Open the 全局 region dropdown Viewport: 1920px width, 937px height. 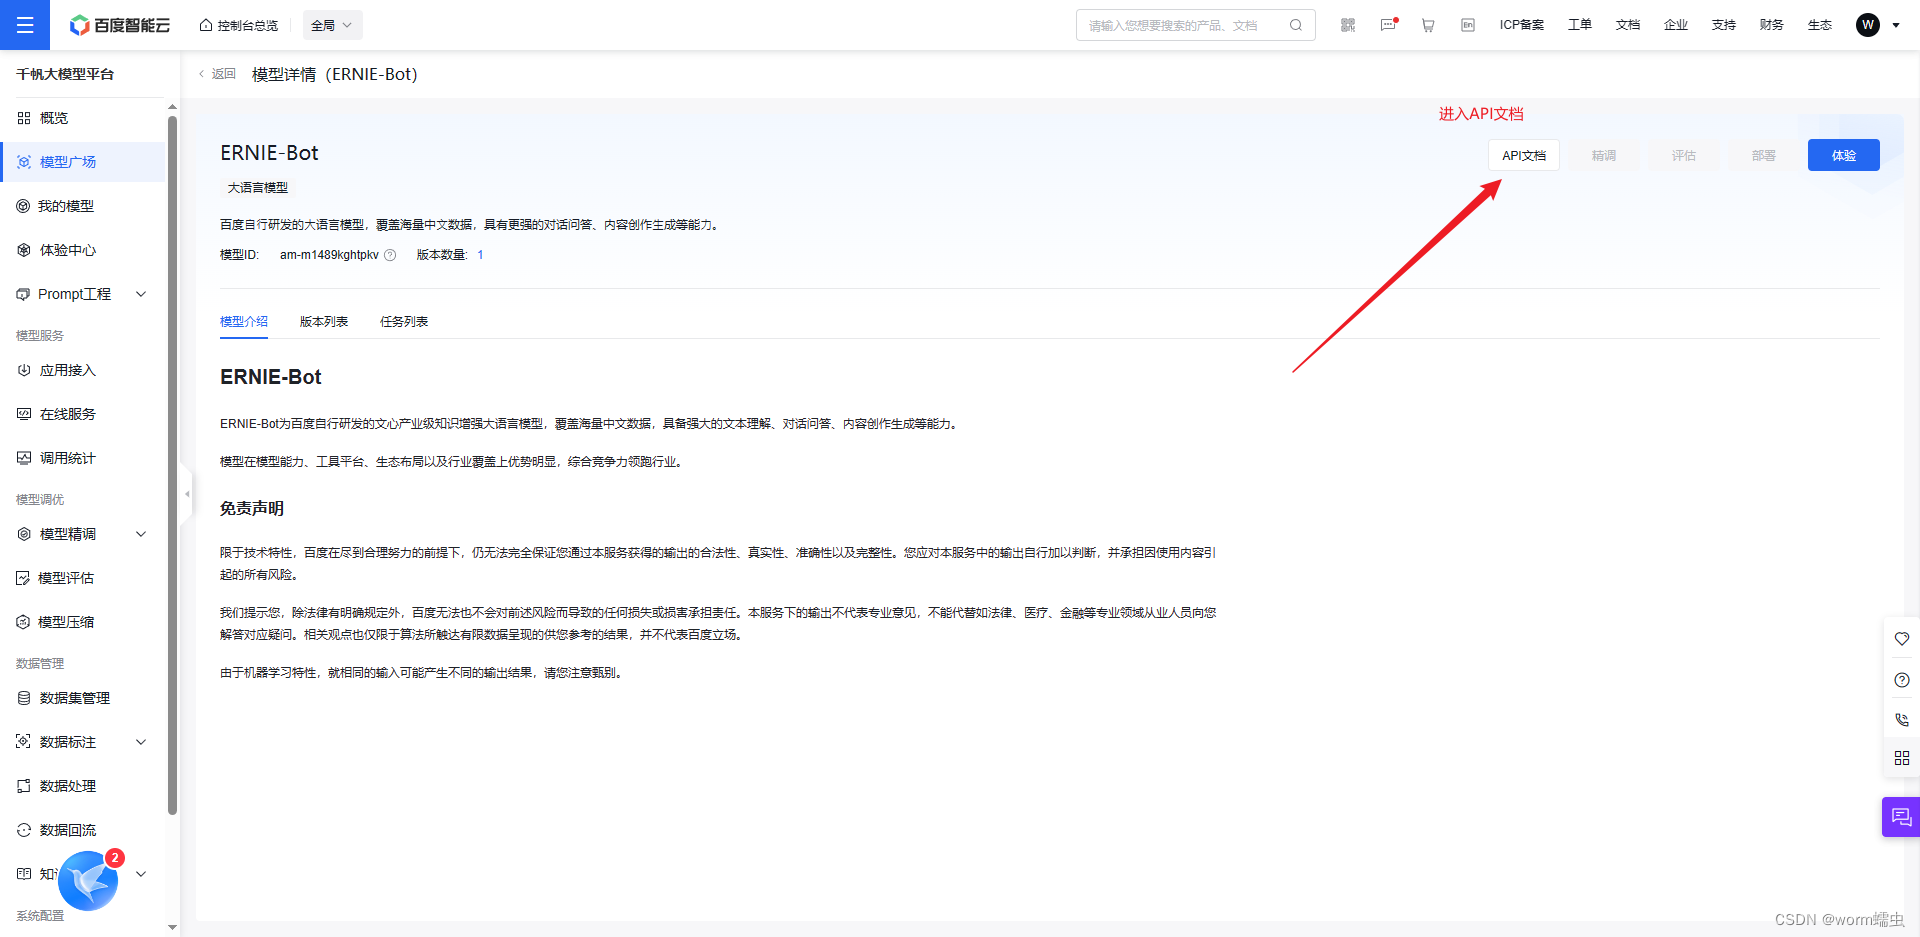coord(332,25)
